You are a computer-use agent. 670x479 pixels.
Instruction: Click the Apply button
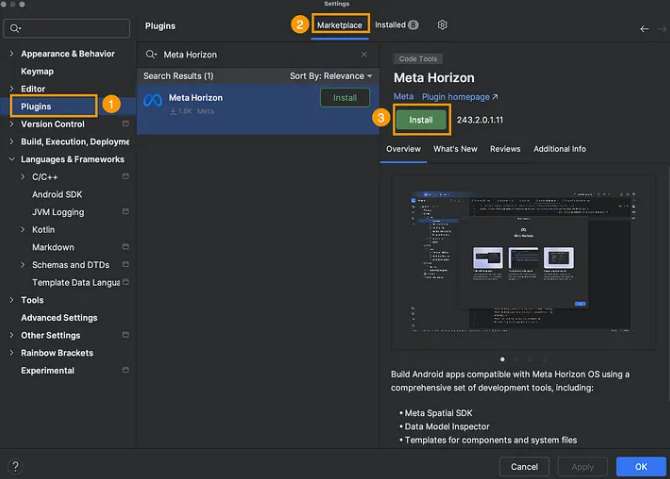pos(582,467)
